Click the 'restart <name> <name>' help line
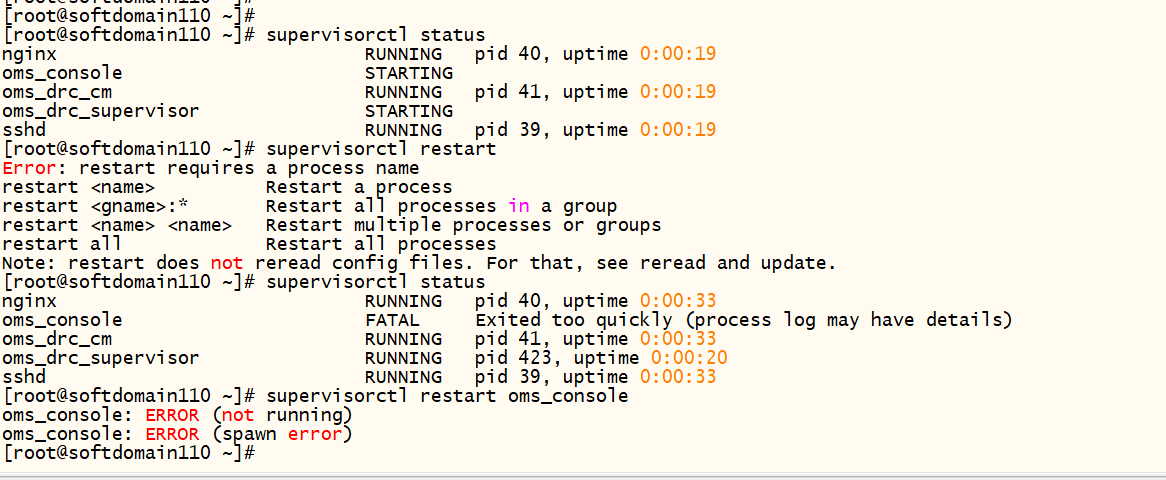Viewport: 1166px width, 480px height. [332, 225]
